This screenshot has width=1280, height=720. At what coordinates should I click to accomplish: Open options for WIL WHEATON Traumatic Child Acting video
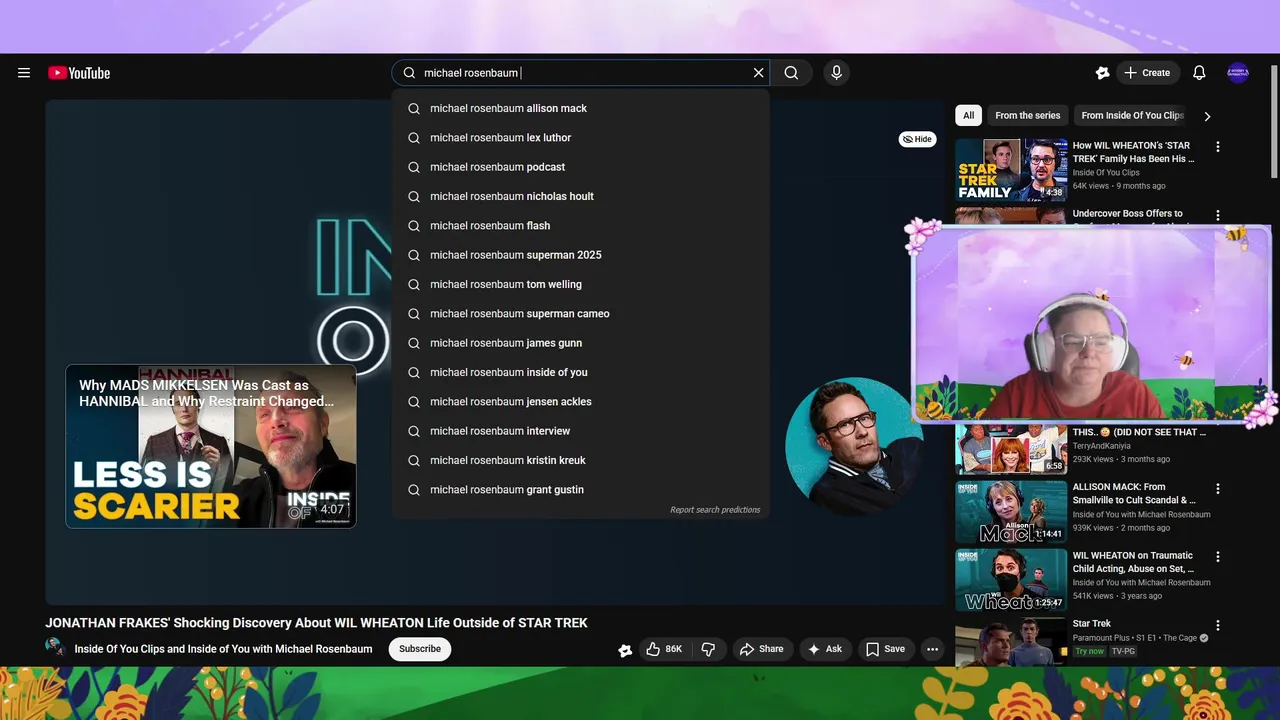(x=1218, y=557)
